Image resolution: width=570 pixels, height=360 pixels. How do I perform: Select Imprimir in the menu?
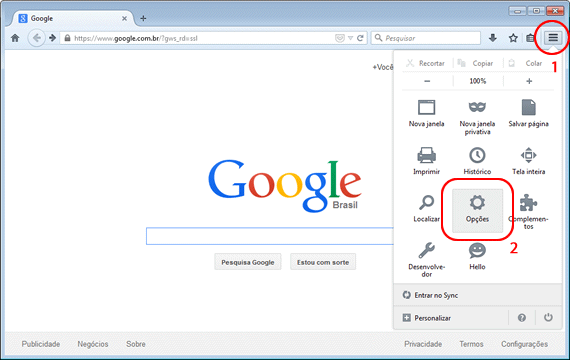tap(426, 161)
